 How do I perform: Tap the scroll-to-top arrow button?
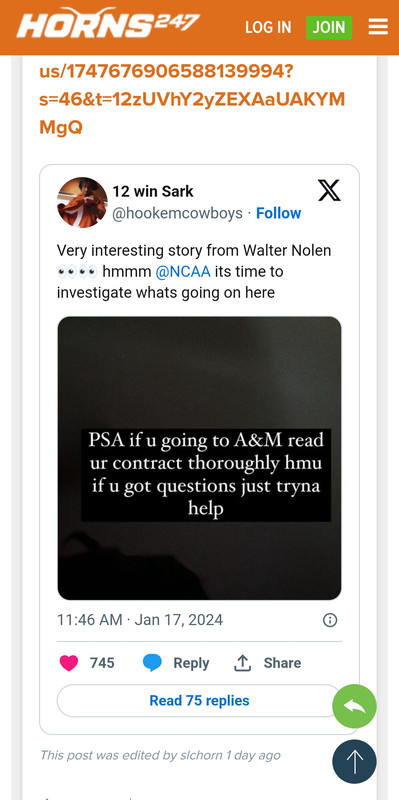[354, 761]
